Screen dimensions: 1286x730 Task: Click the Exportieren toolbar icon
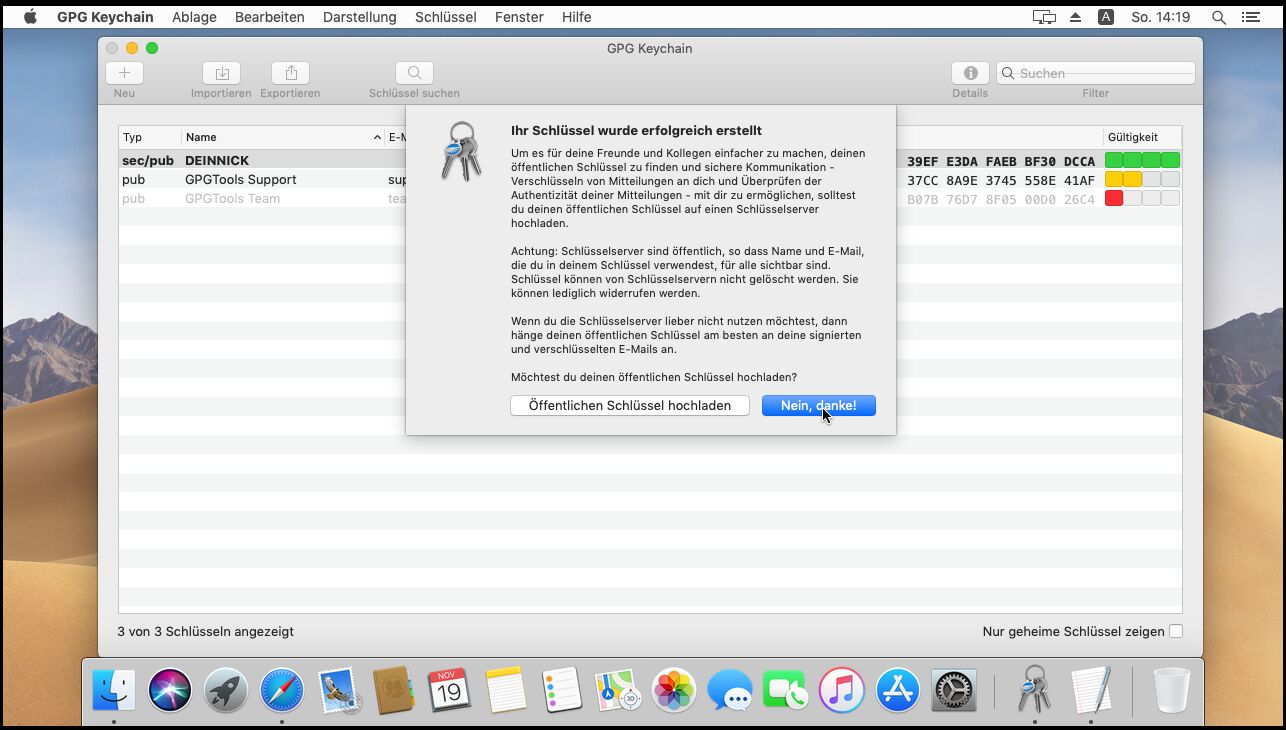coord(290,73)
